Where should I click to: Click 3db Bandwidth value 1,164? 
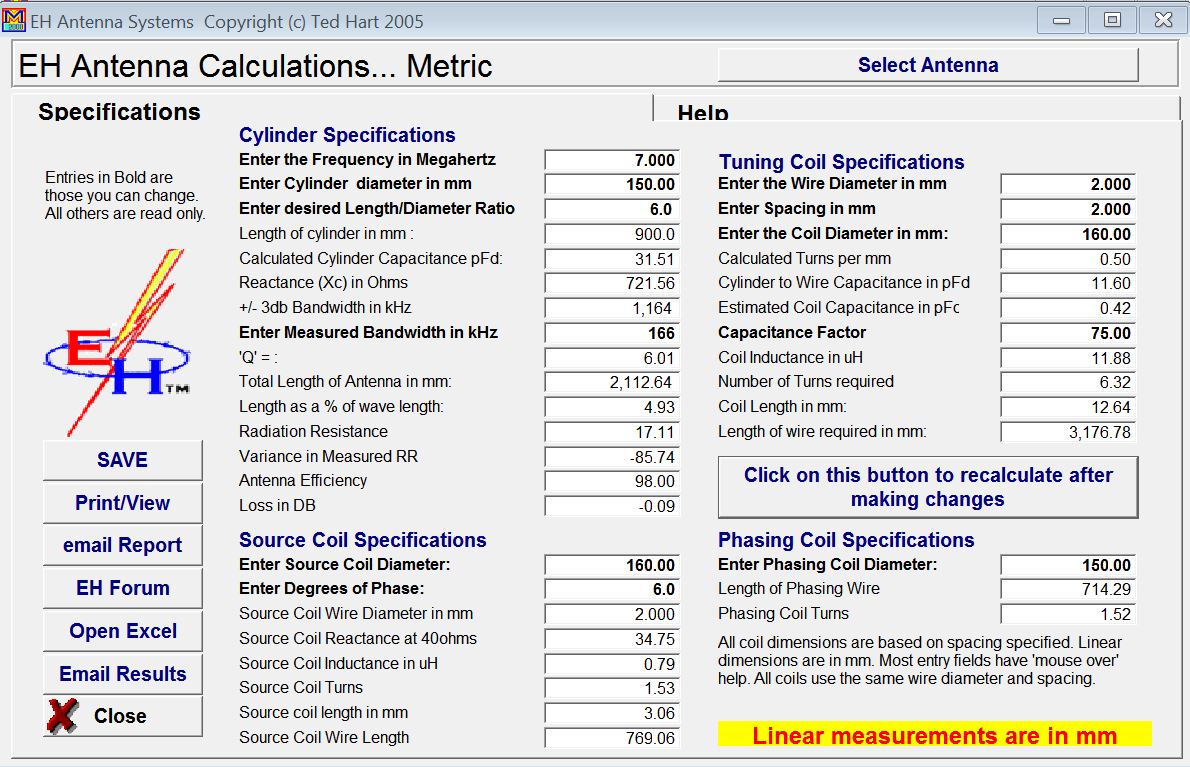pyautogui.click(x=612, y=309)
